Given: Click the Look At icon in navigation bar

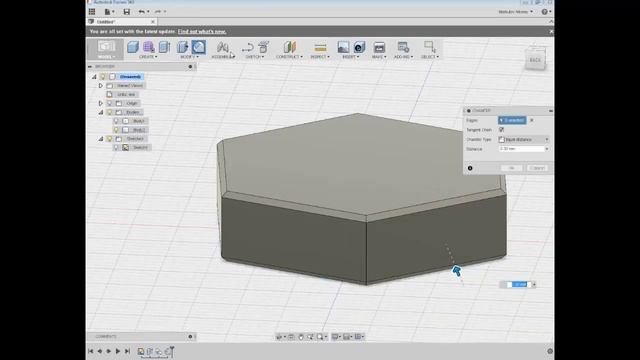Looking at the screenshot, I should coord(291,337).
